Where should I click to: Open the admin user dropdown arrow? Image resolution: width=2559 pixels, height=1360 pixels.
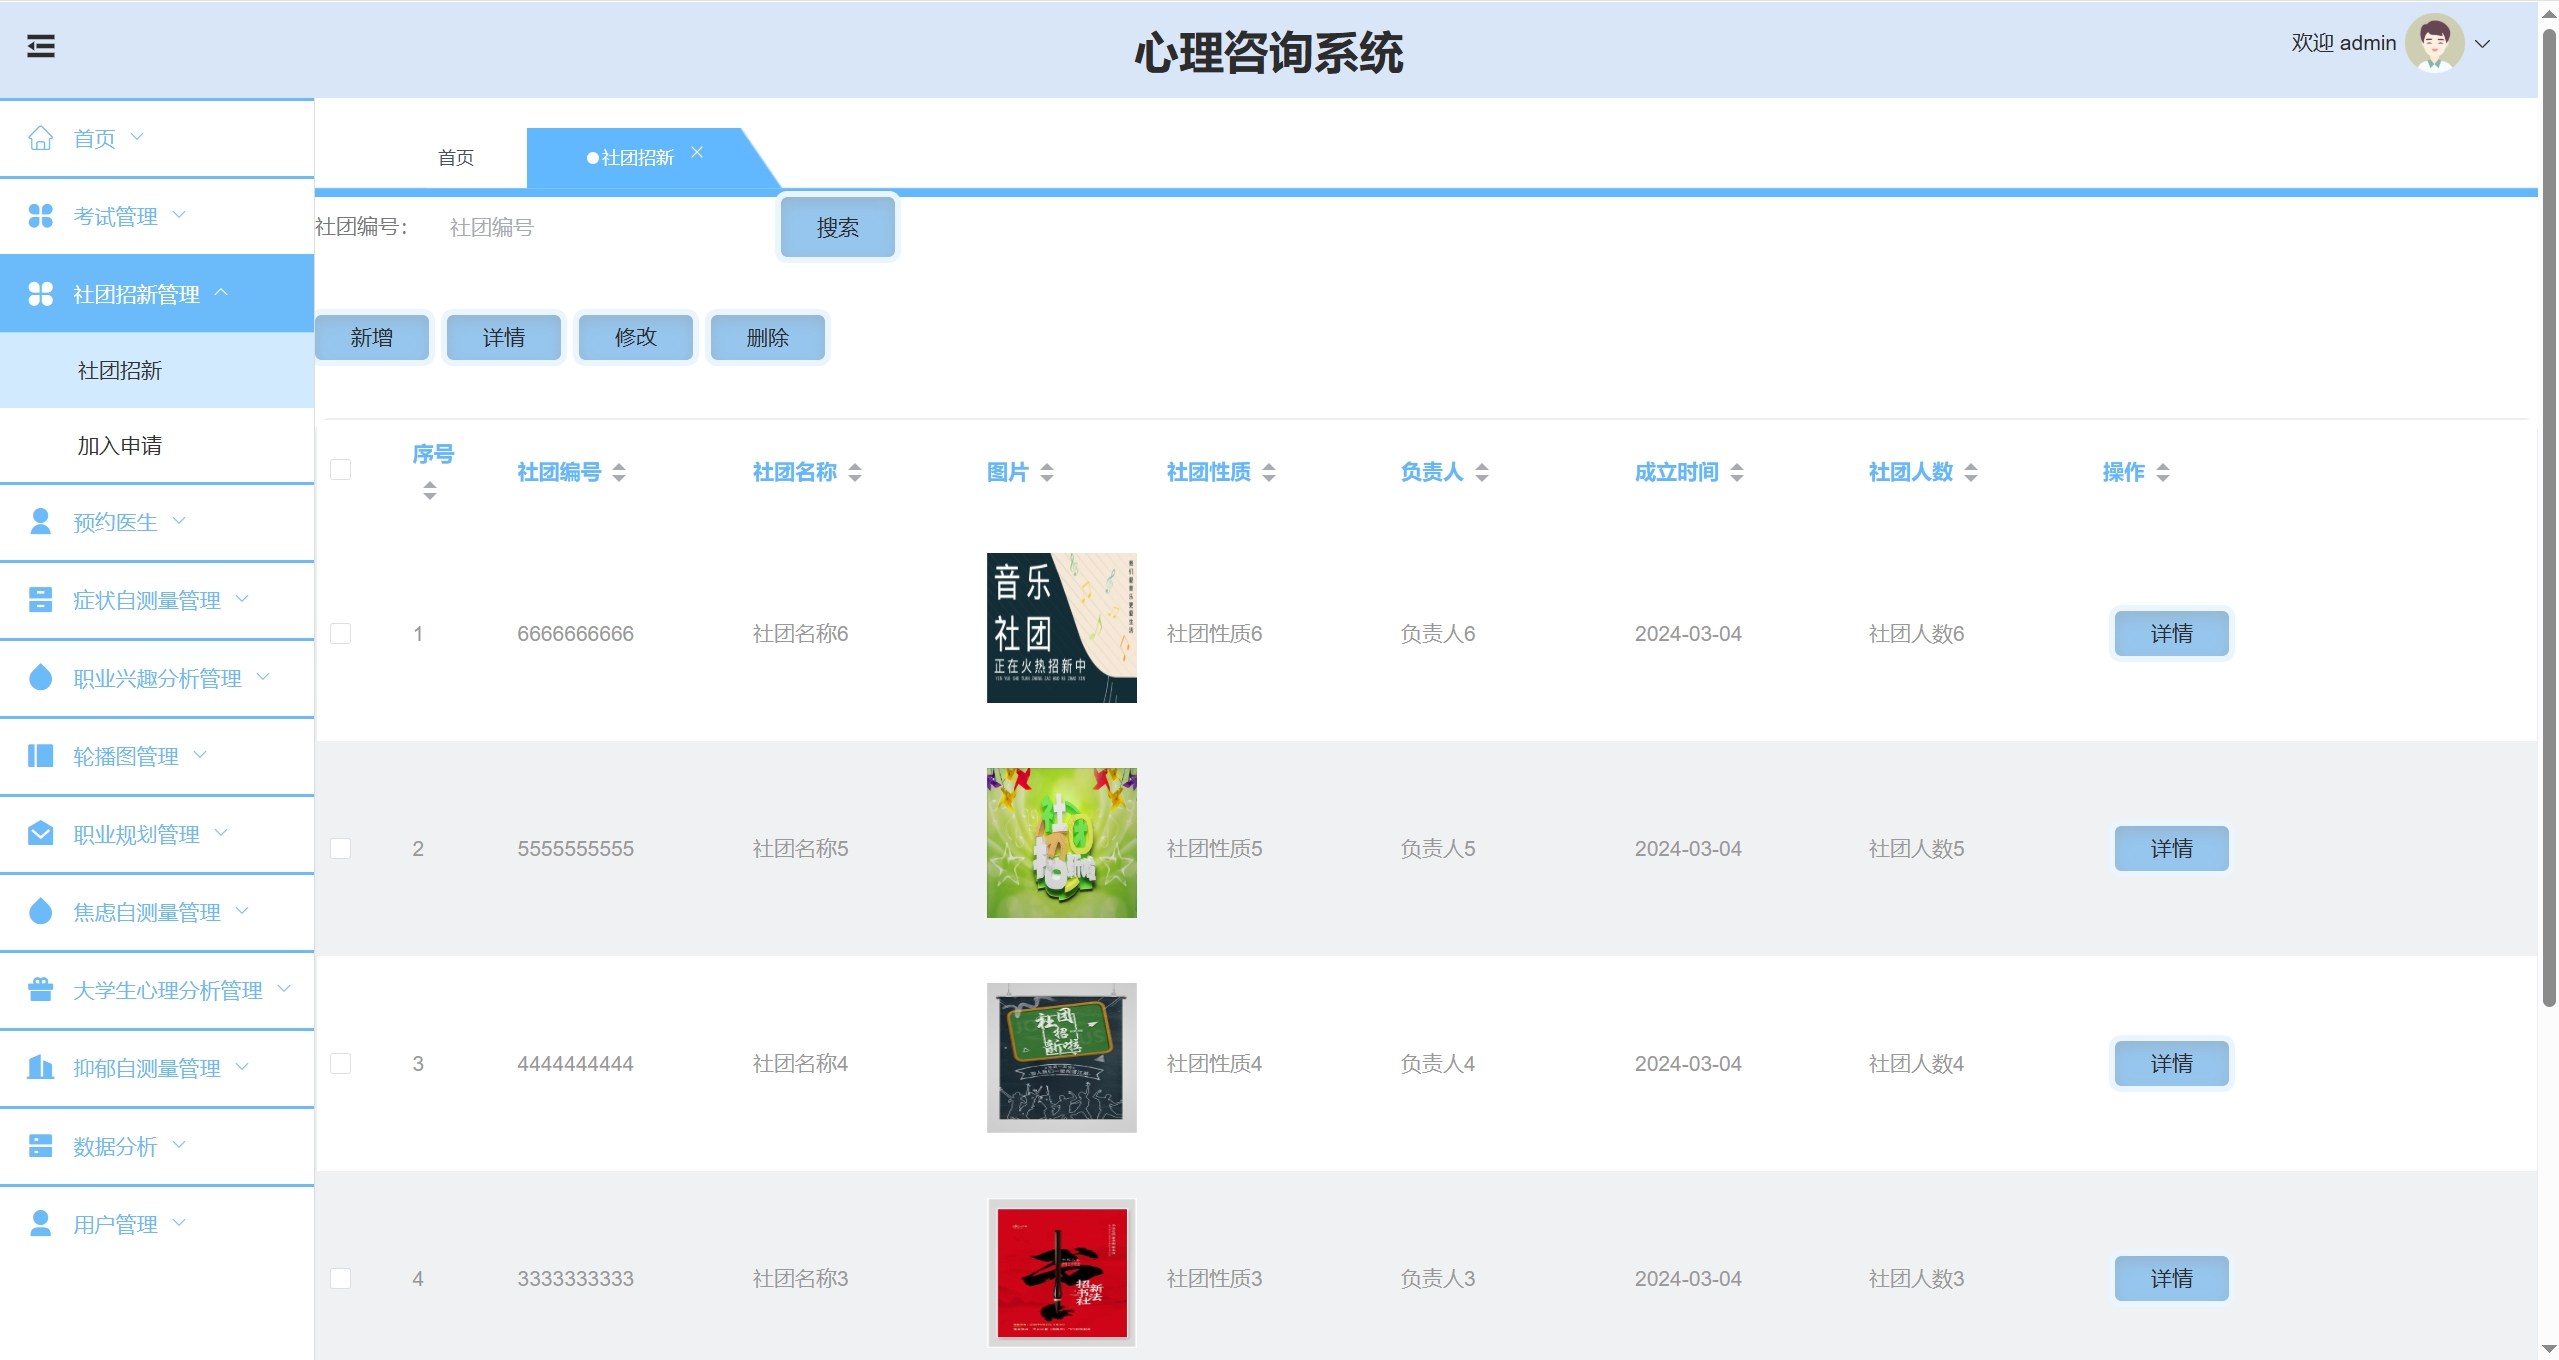pos(2482,44)
